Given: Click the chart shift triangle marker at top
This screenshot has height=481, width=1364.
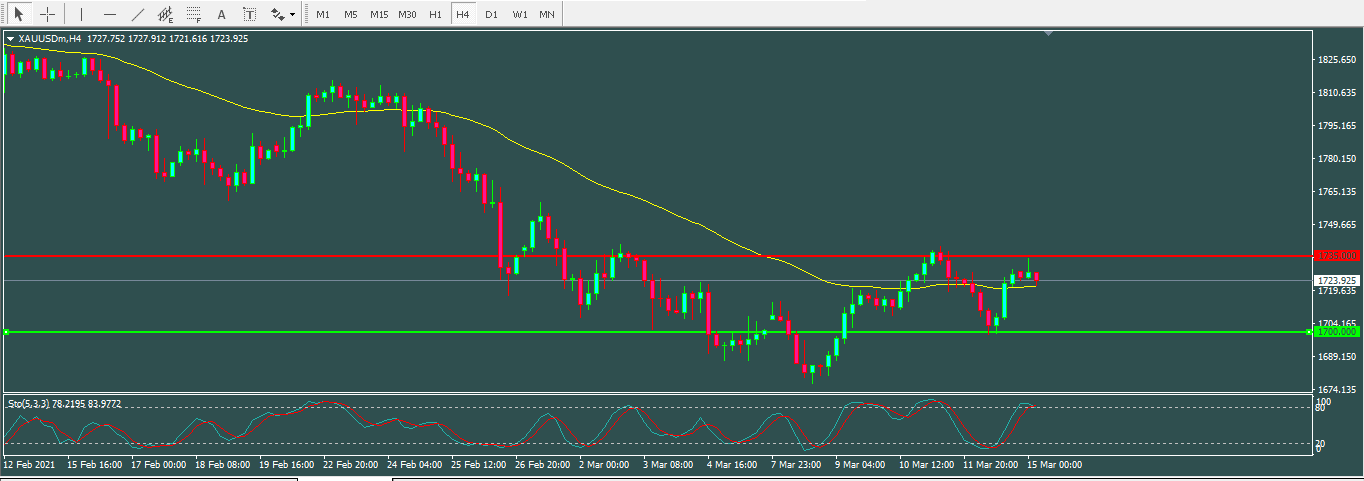Looking at the screenshot, I should pos(1048,34).
